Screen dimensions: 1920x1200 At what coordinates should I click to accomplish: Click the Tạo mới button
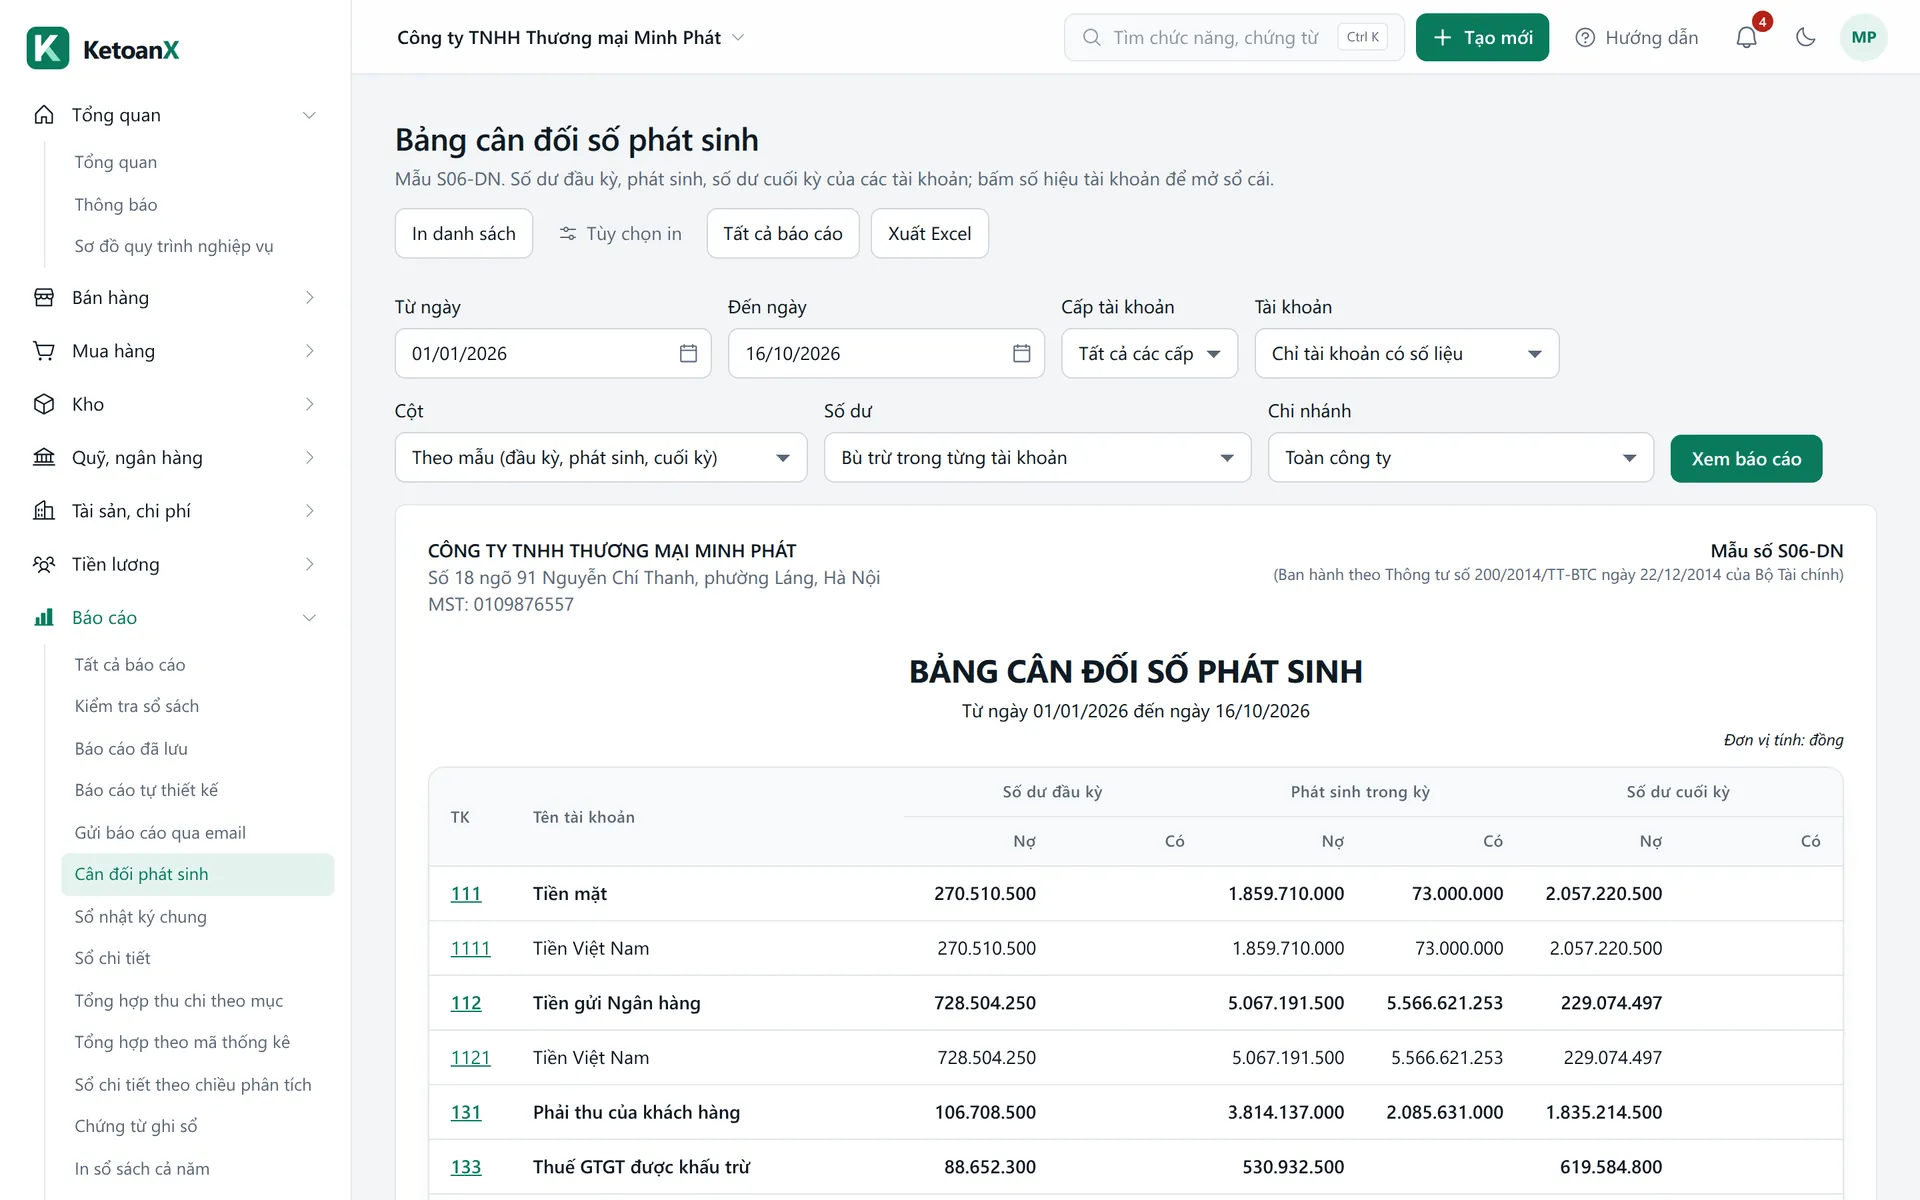[x=1482, y=37]
